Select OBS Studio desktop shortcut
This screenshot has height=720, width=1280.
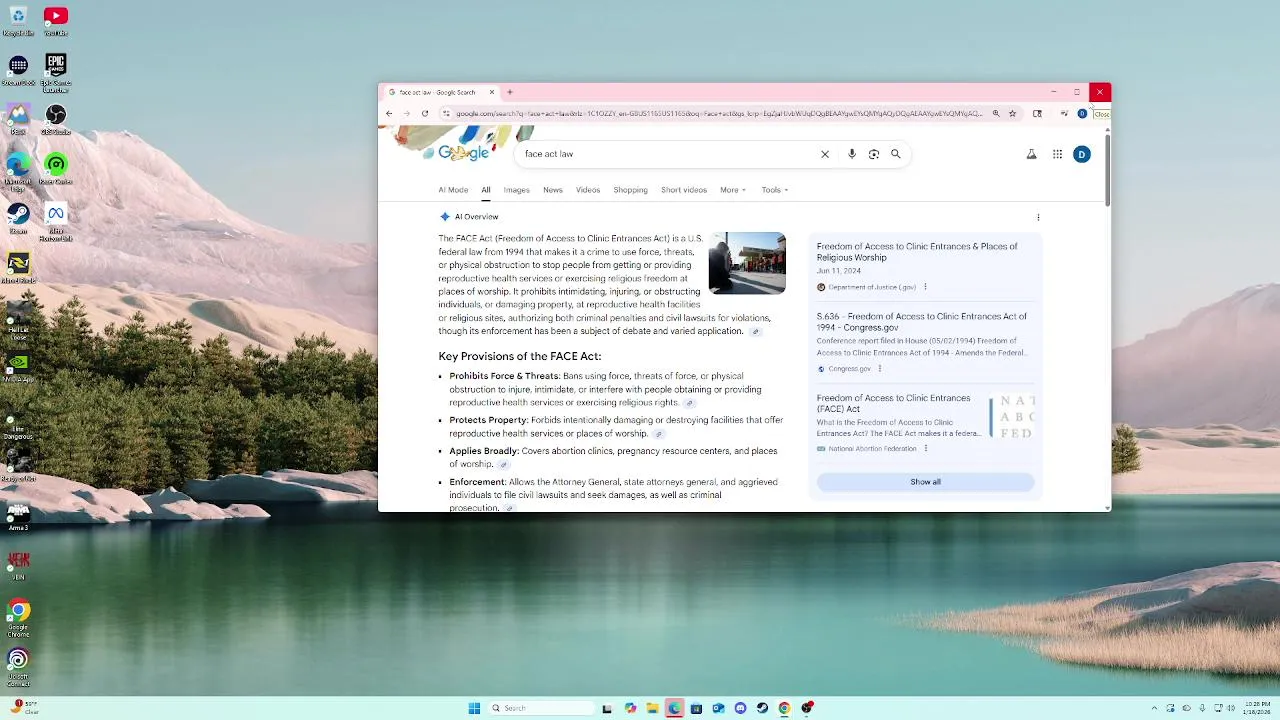[56, 120]
